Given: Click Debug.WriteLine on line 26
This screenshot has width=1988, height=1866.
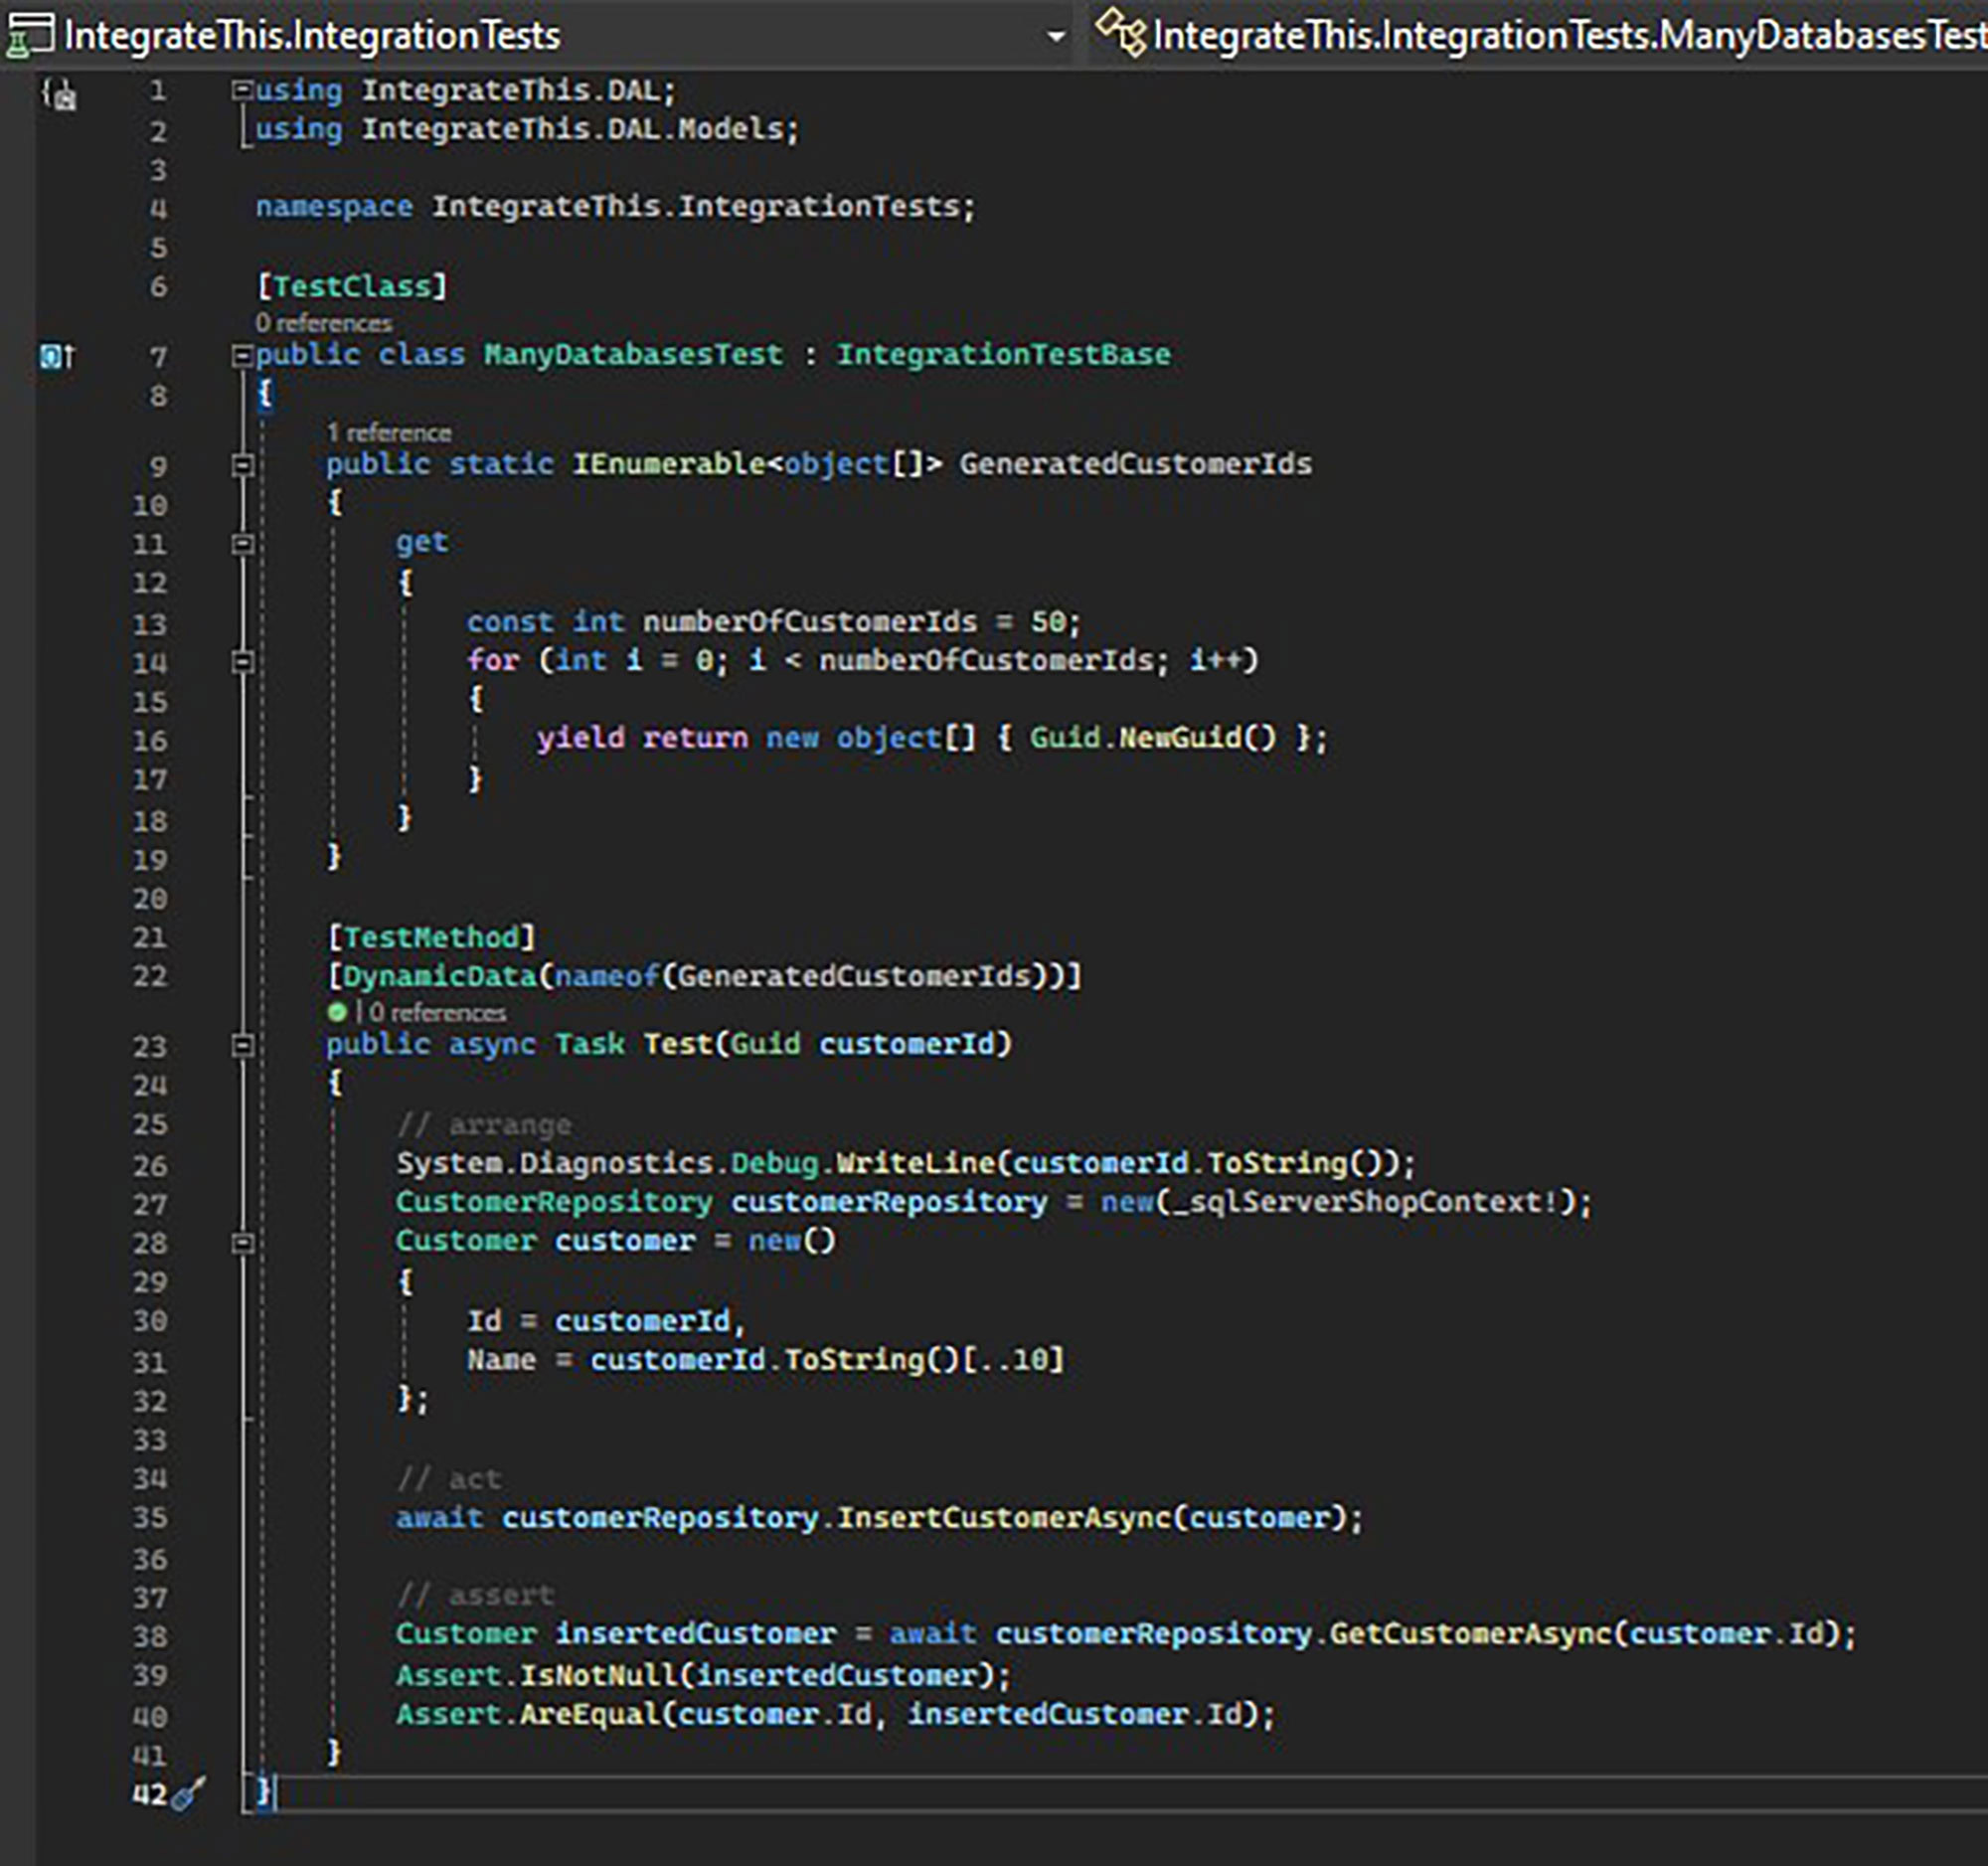Looking at the screenshot, I should (862, 1163).
